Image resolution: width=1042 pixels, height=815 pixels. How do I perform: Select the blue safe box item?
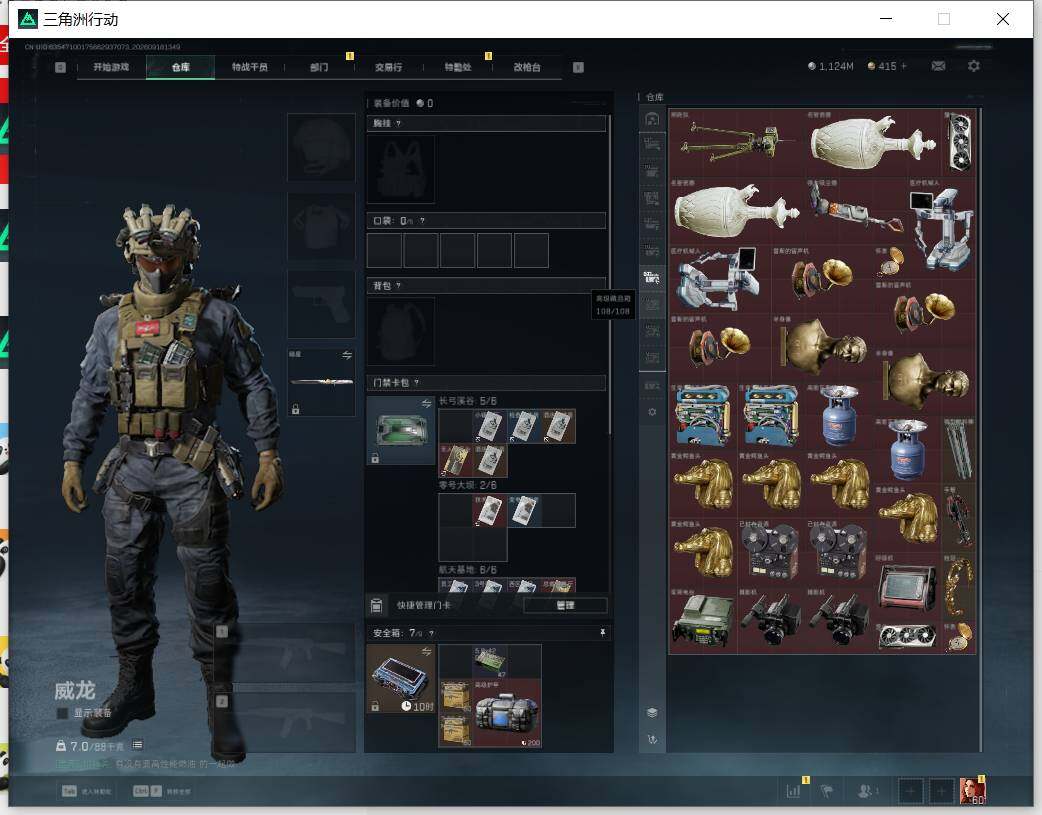point(401,679)
